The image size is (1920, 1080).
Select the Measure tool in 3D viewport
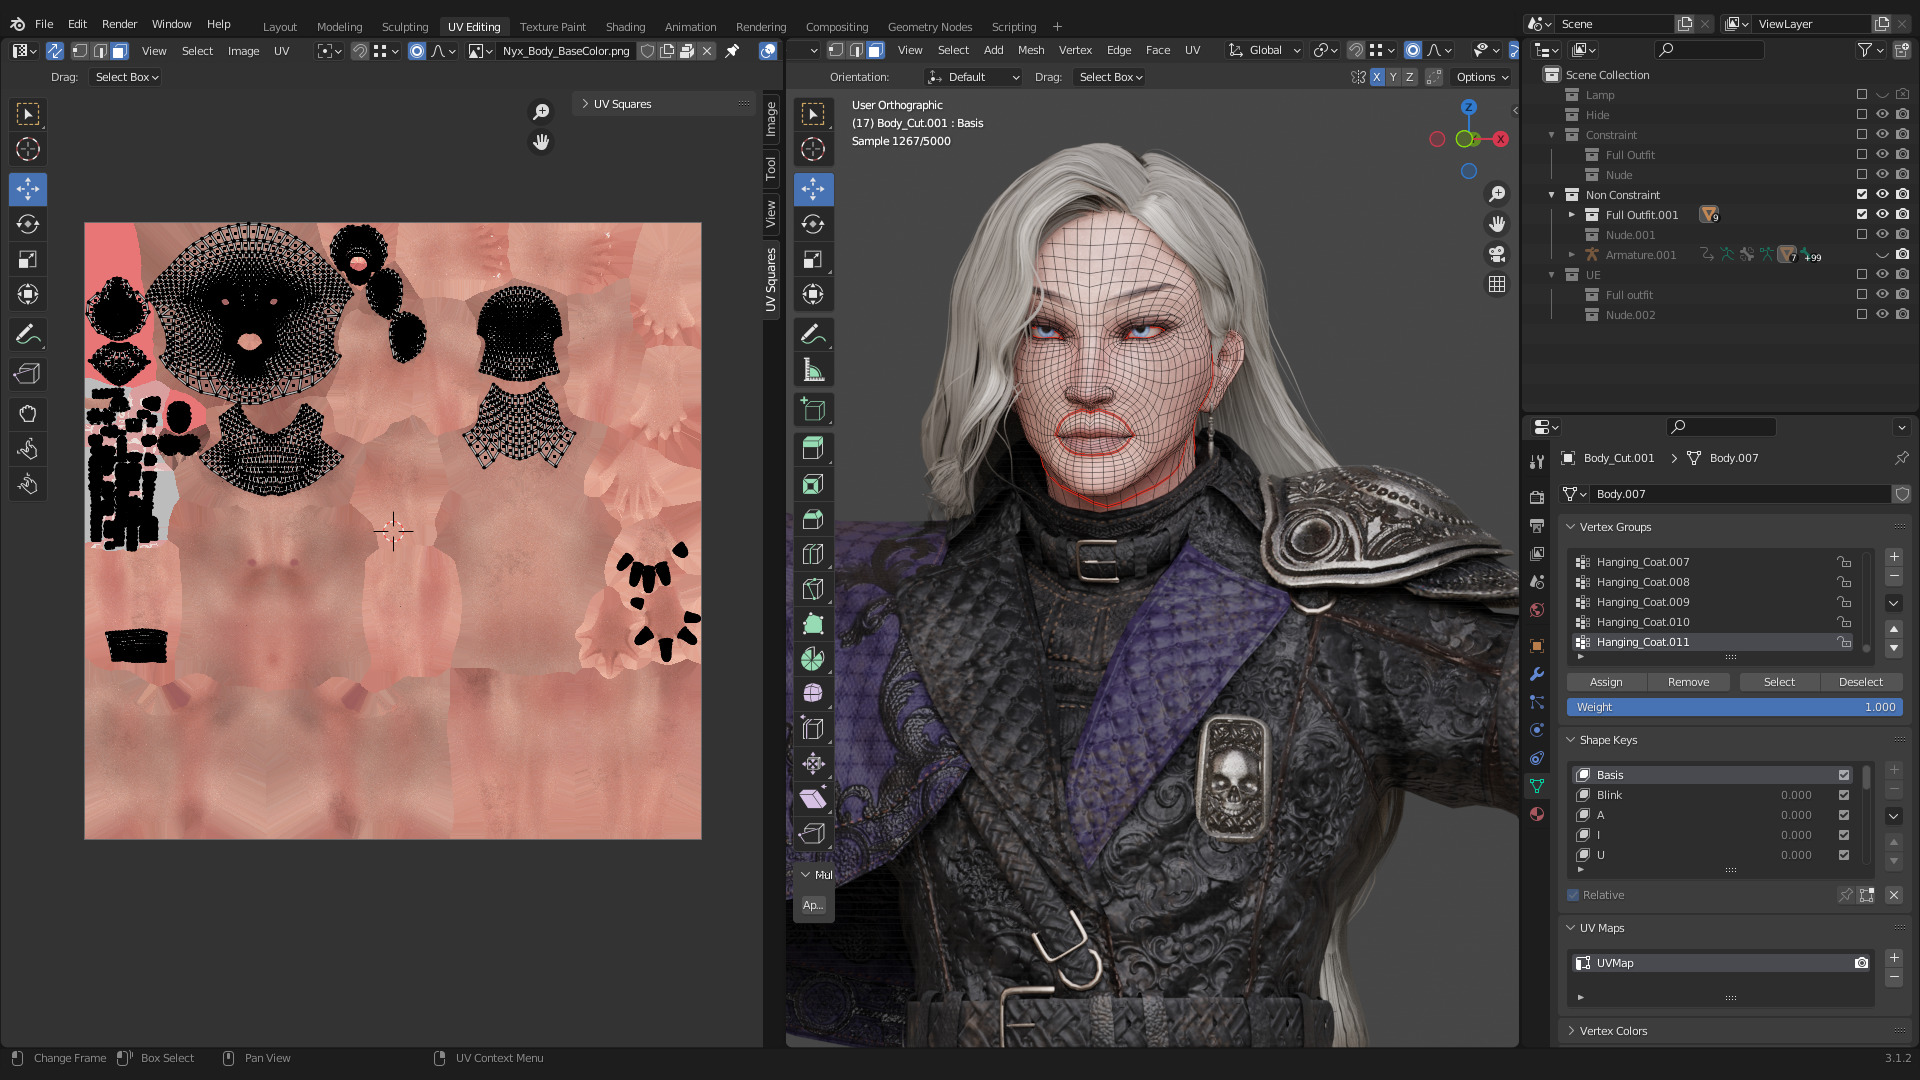point(813,370)
